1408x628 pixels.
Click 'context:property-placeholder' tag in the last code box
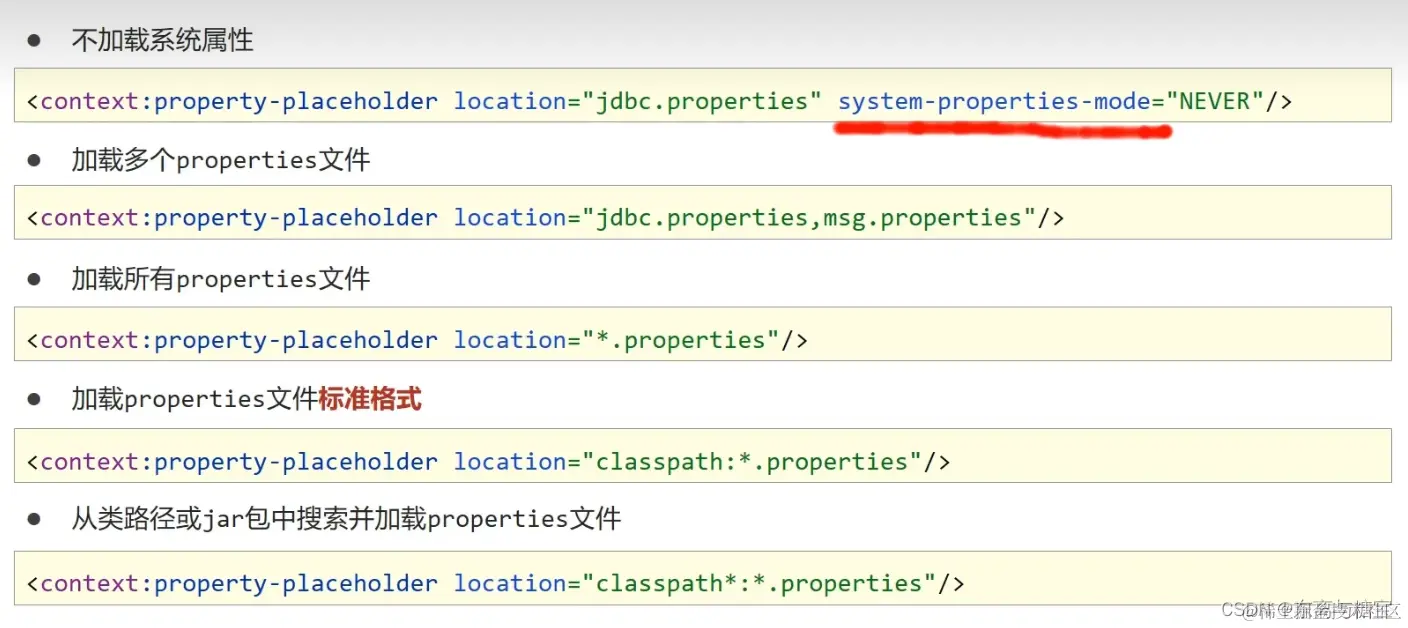click(x=239, y=584)
